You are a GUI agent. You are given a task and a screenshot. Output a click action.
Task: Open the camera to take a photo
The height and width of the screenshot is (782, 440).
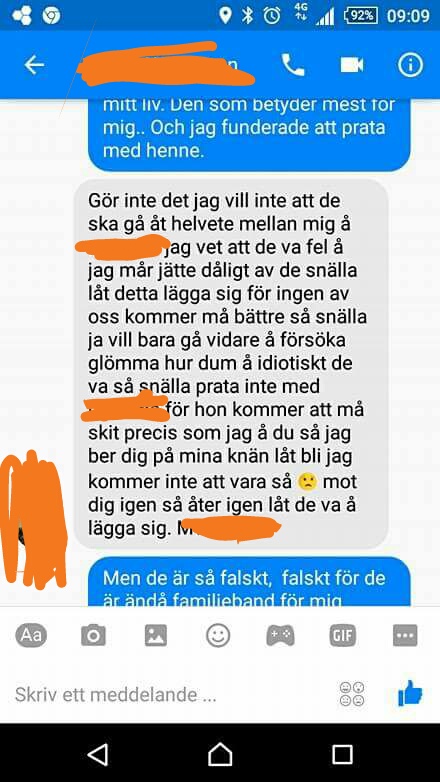point(93,635)
